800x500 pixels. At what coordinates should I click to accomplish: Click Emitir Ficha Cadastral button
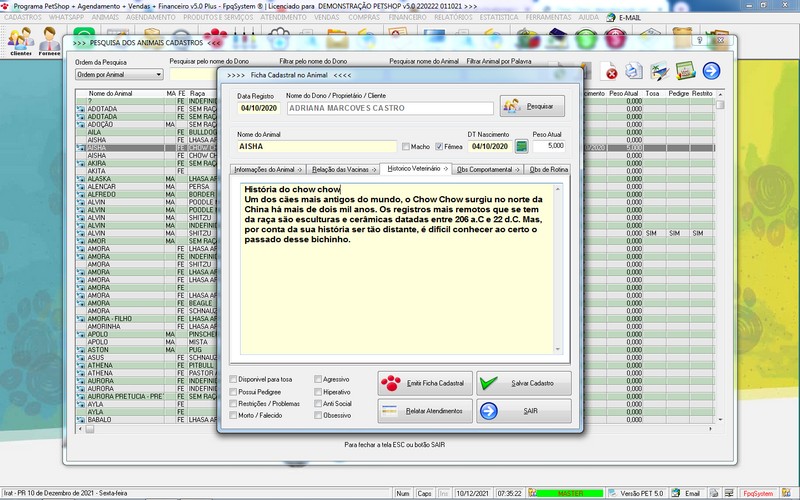[425, 383]
